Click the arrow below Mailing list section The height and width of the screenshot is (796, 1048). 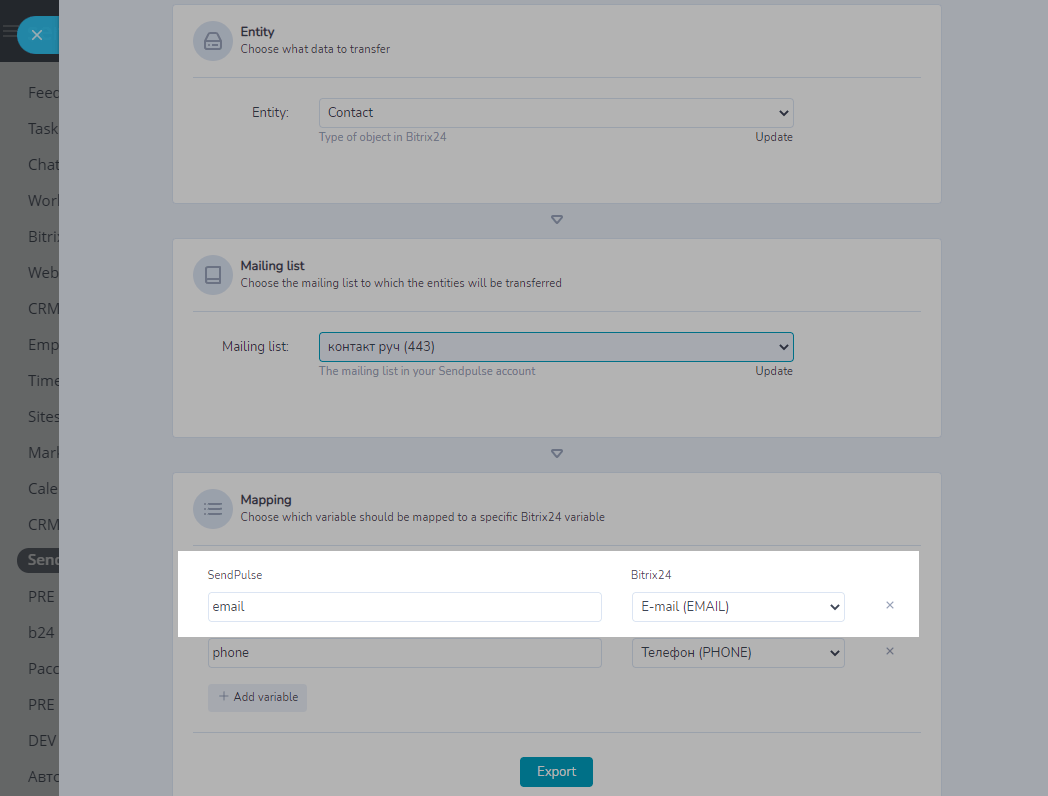(557, 454)
